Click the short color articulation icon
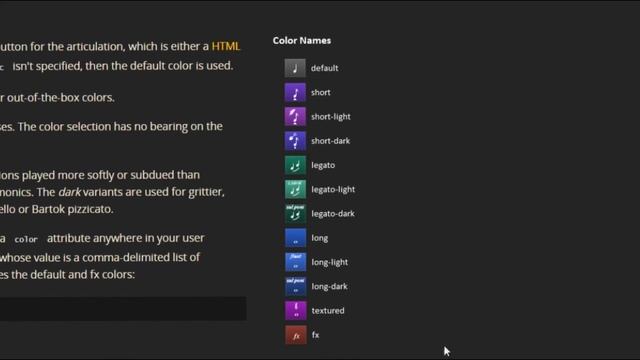 (x=295, y=92)
